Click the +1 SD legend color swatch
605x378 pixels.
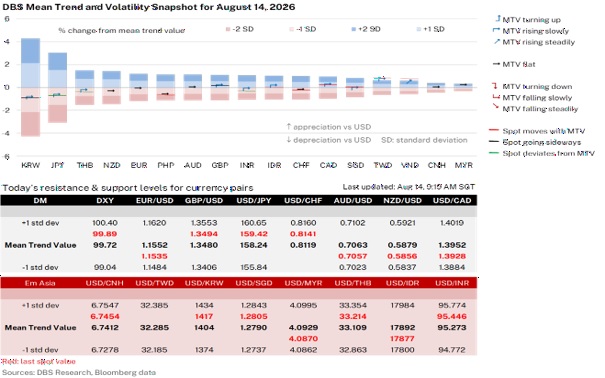[419, 29]
